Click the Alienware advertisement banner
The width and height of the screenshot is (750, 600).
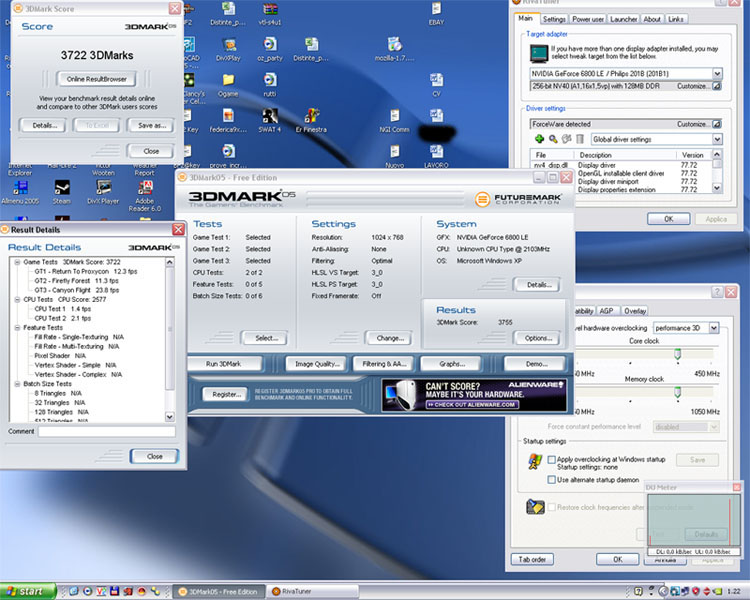coord(474,395)
